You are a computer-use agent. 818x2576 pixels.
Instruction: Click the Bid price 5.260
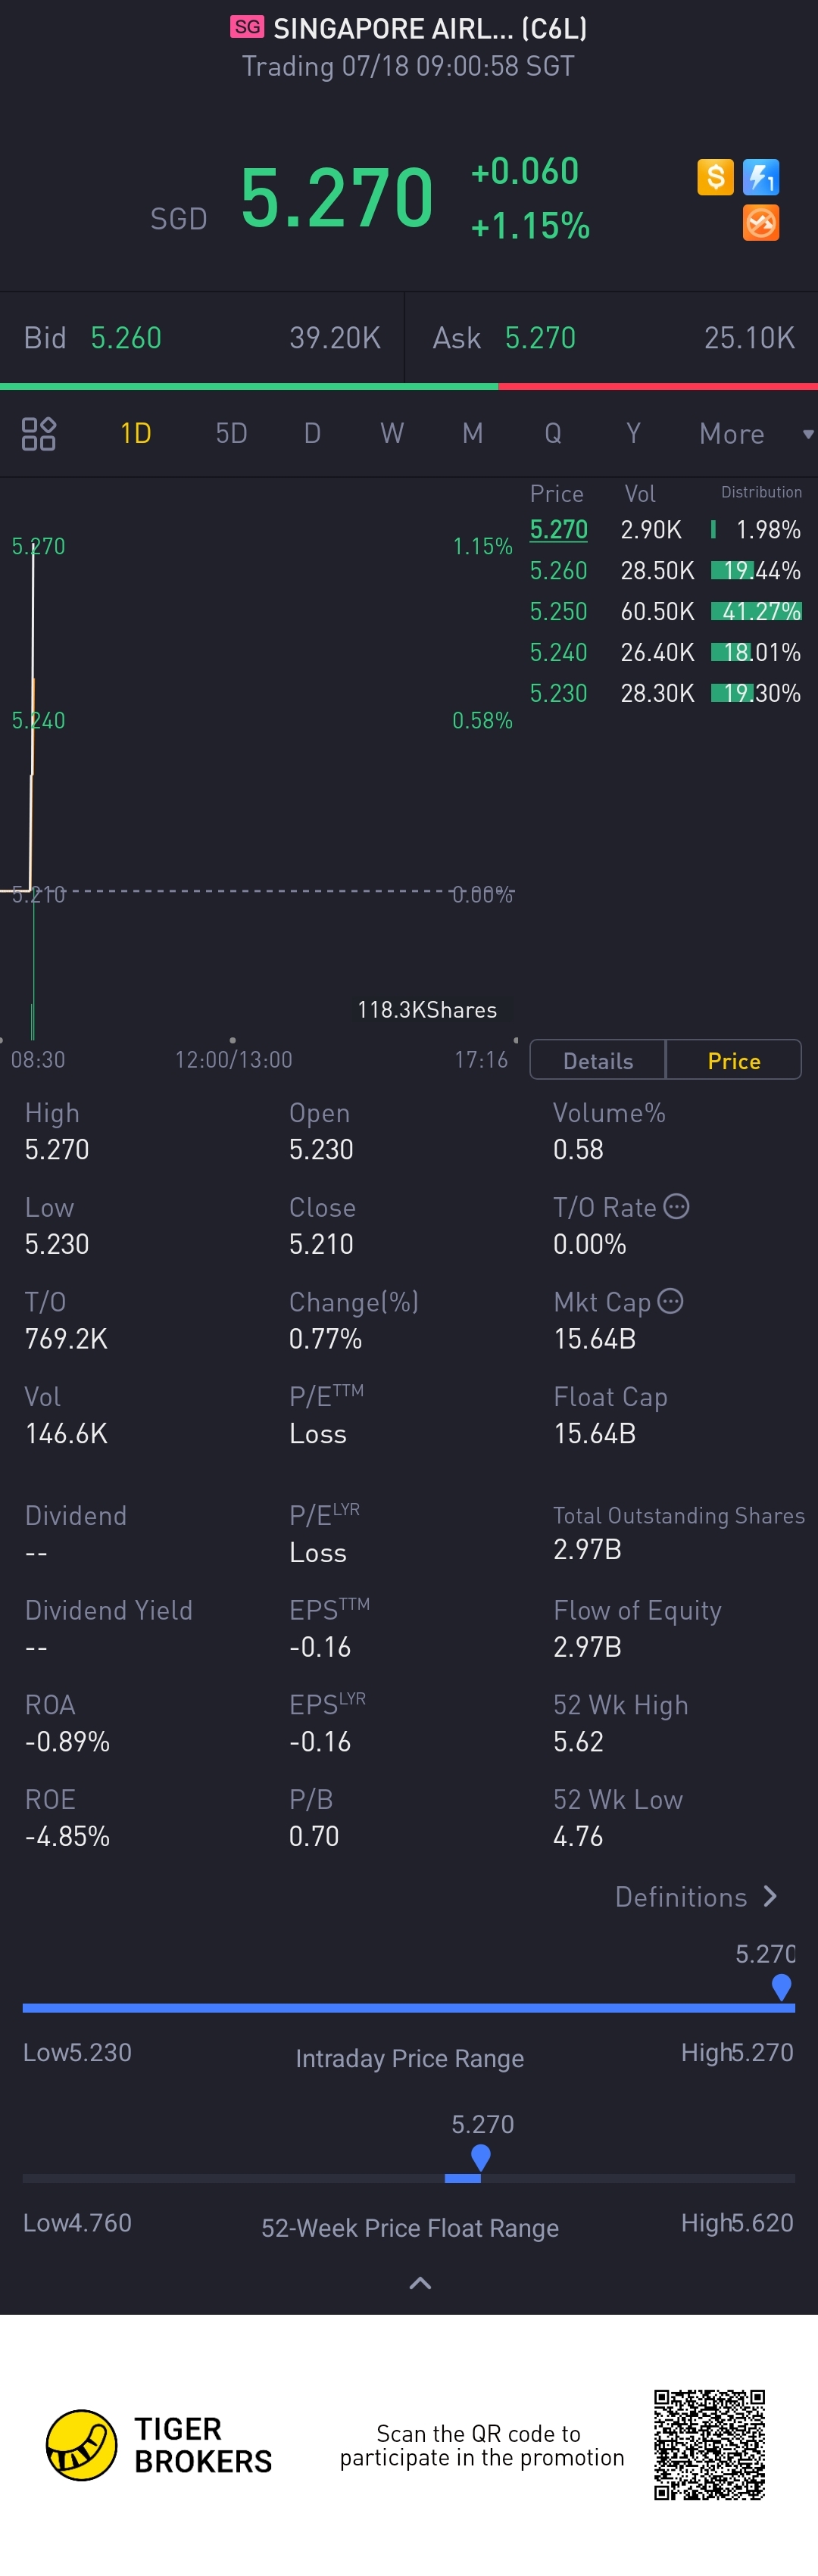coord(126,338)
